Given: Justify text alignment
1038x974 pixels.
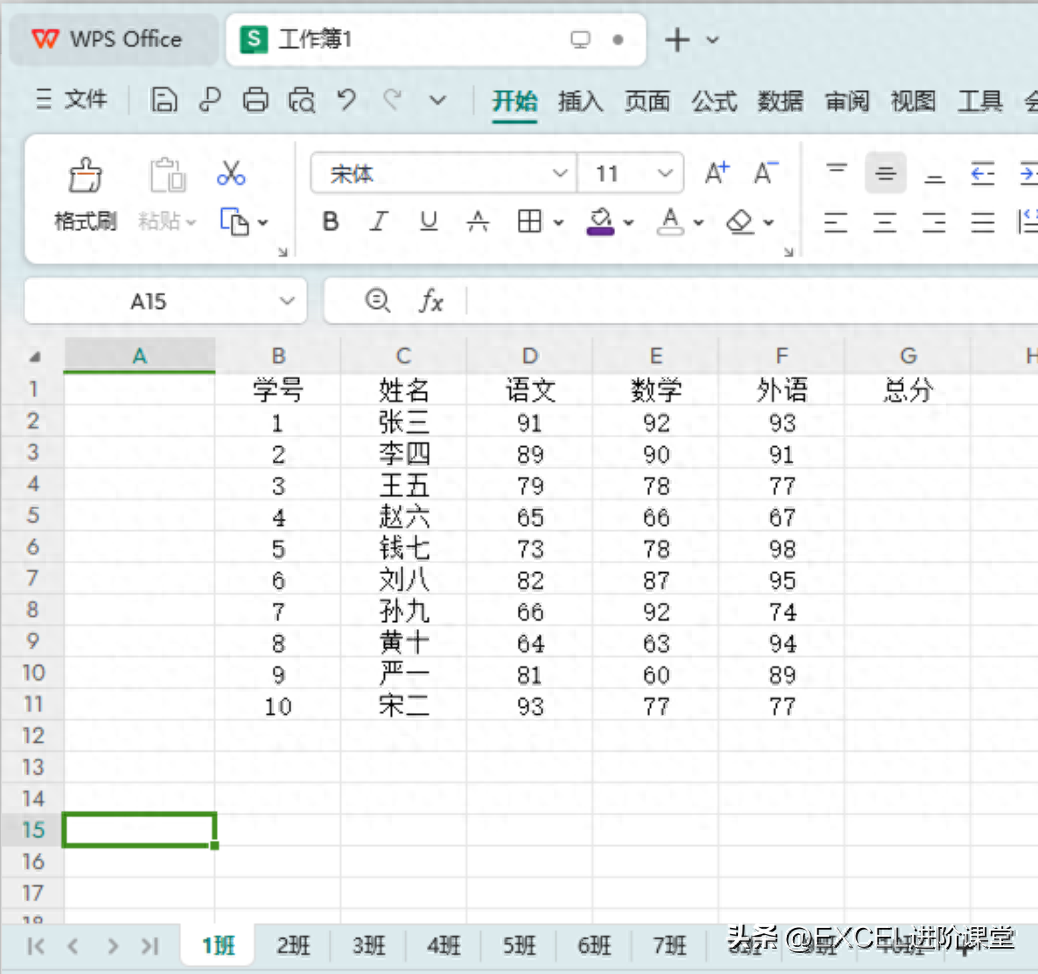Looking at the screenshot, I should pyautogui.click(x=983, y=222).
